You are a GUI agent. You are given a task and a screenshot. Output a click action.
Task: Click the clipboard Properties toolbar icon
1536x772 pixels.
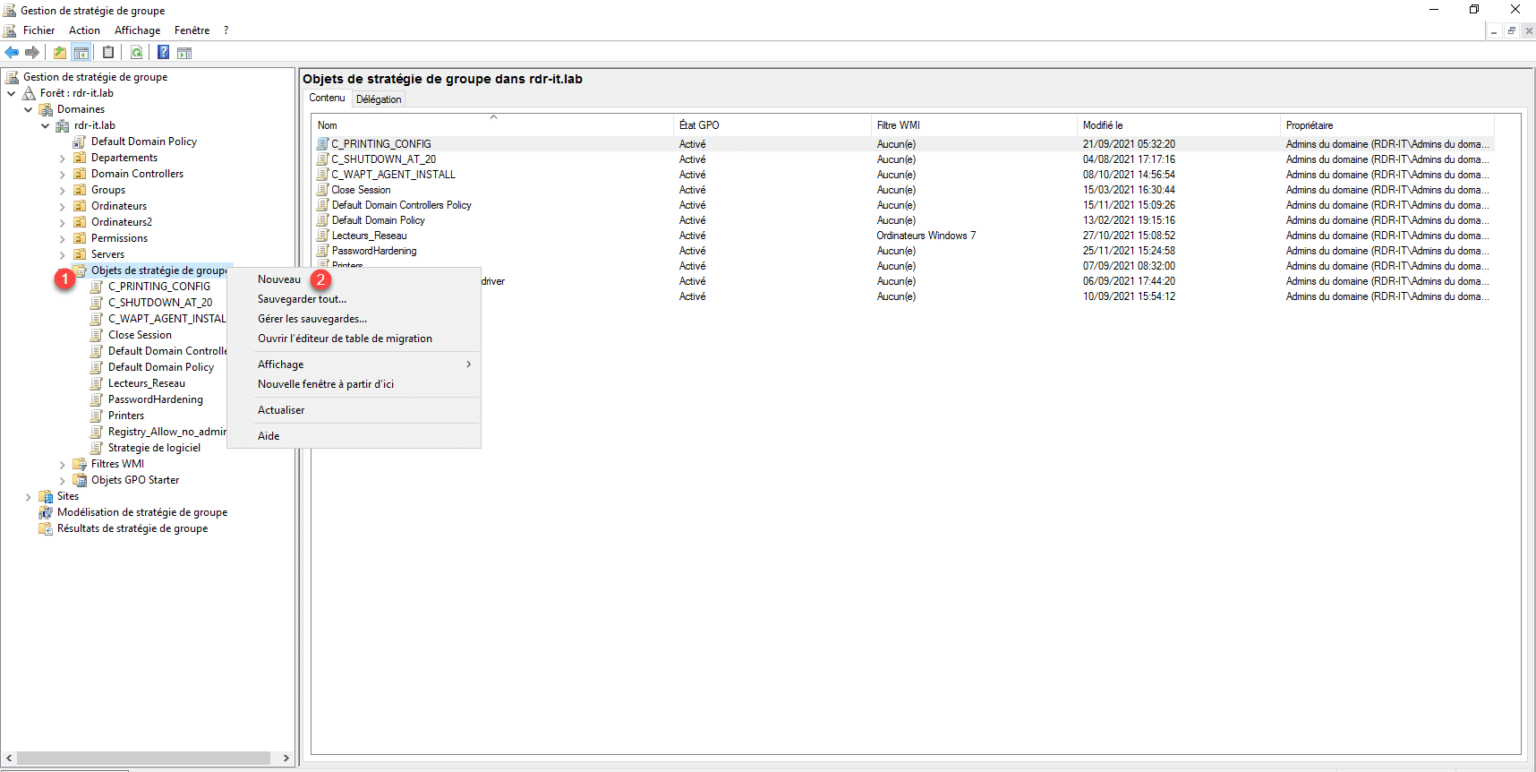[x=108, y=52]
